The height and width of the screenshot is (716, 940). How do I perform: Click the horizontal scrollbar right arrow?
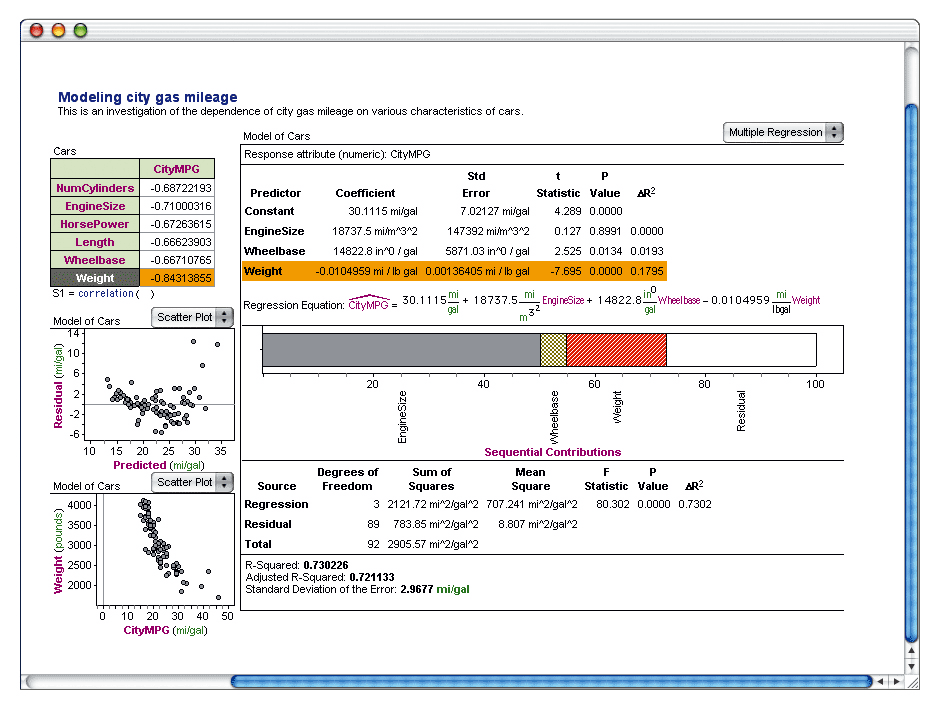tap(895, 682)
